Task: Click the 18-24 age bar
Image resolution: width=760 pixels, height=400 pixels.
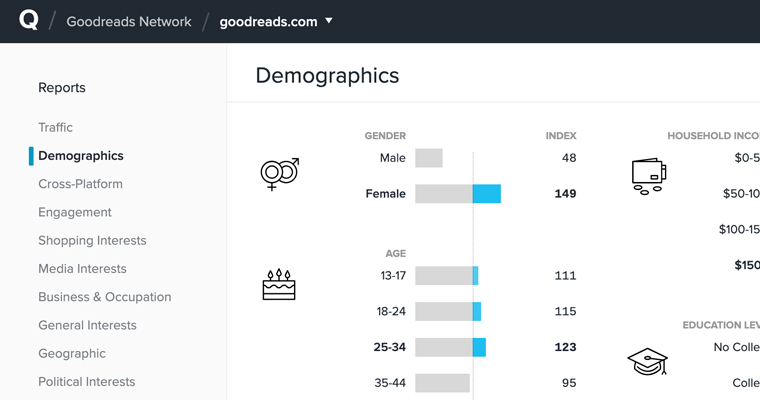Action: coord(448,312)
